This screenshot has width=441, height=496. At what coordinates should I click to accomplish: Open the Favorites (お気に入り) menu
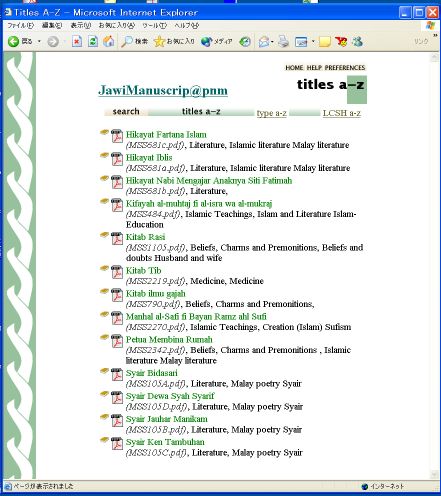click(x=117, y=25)
